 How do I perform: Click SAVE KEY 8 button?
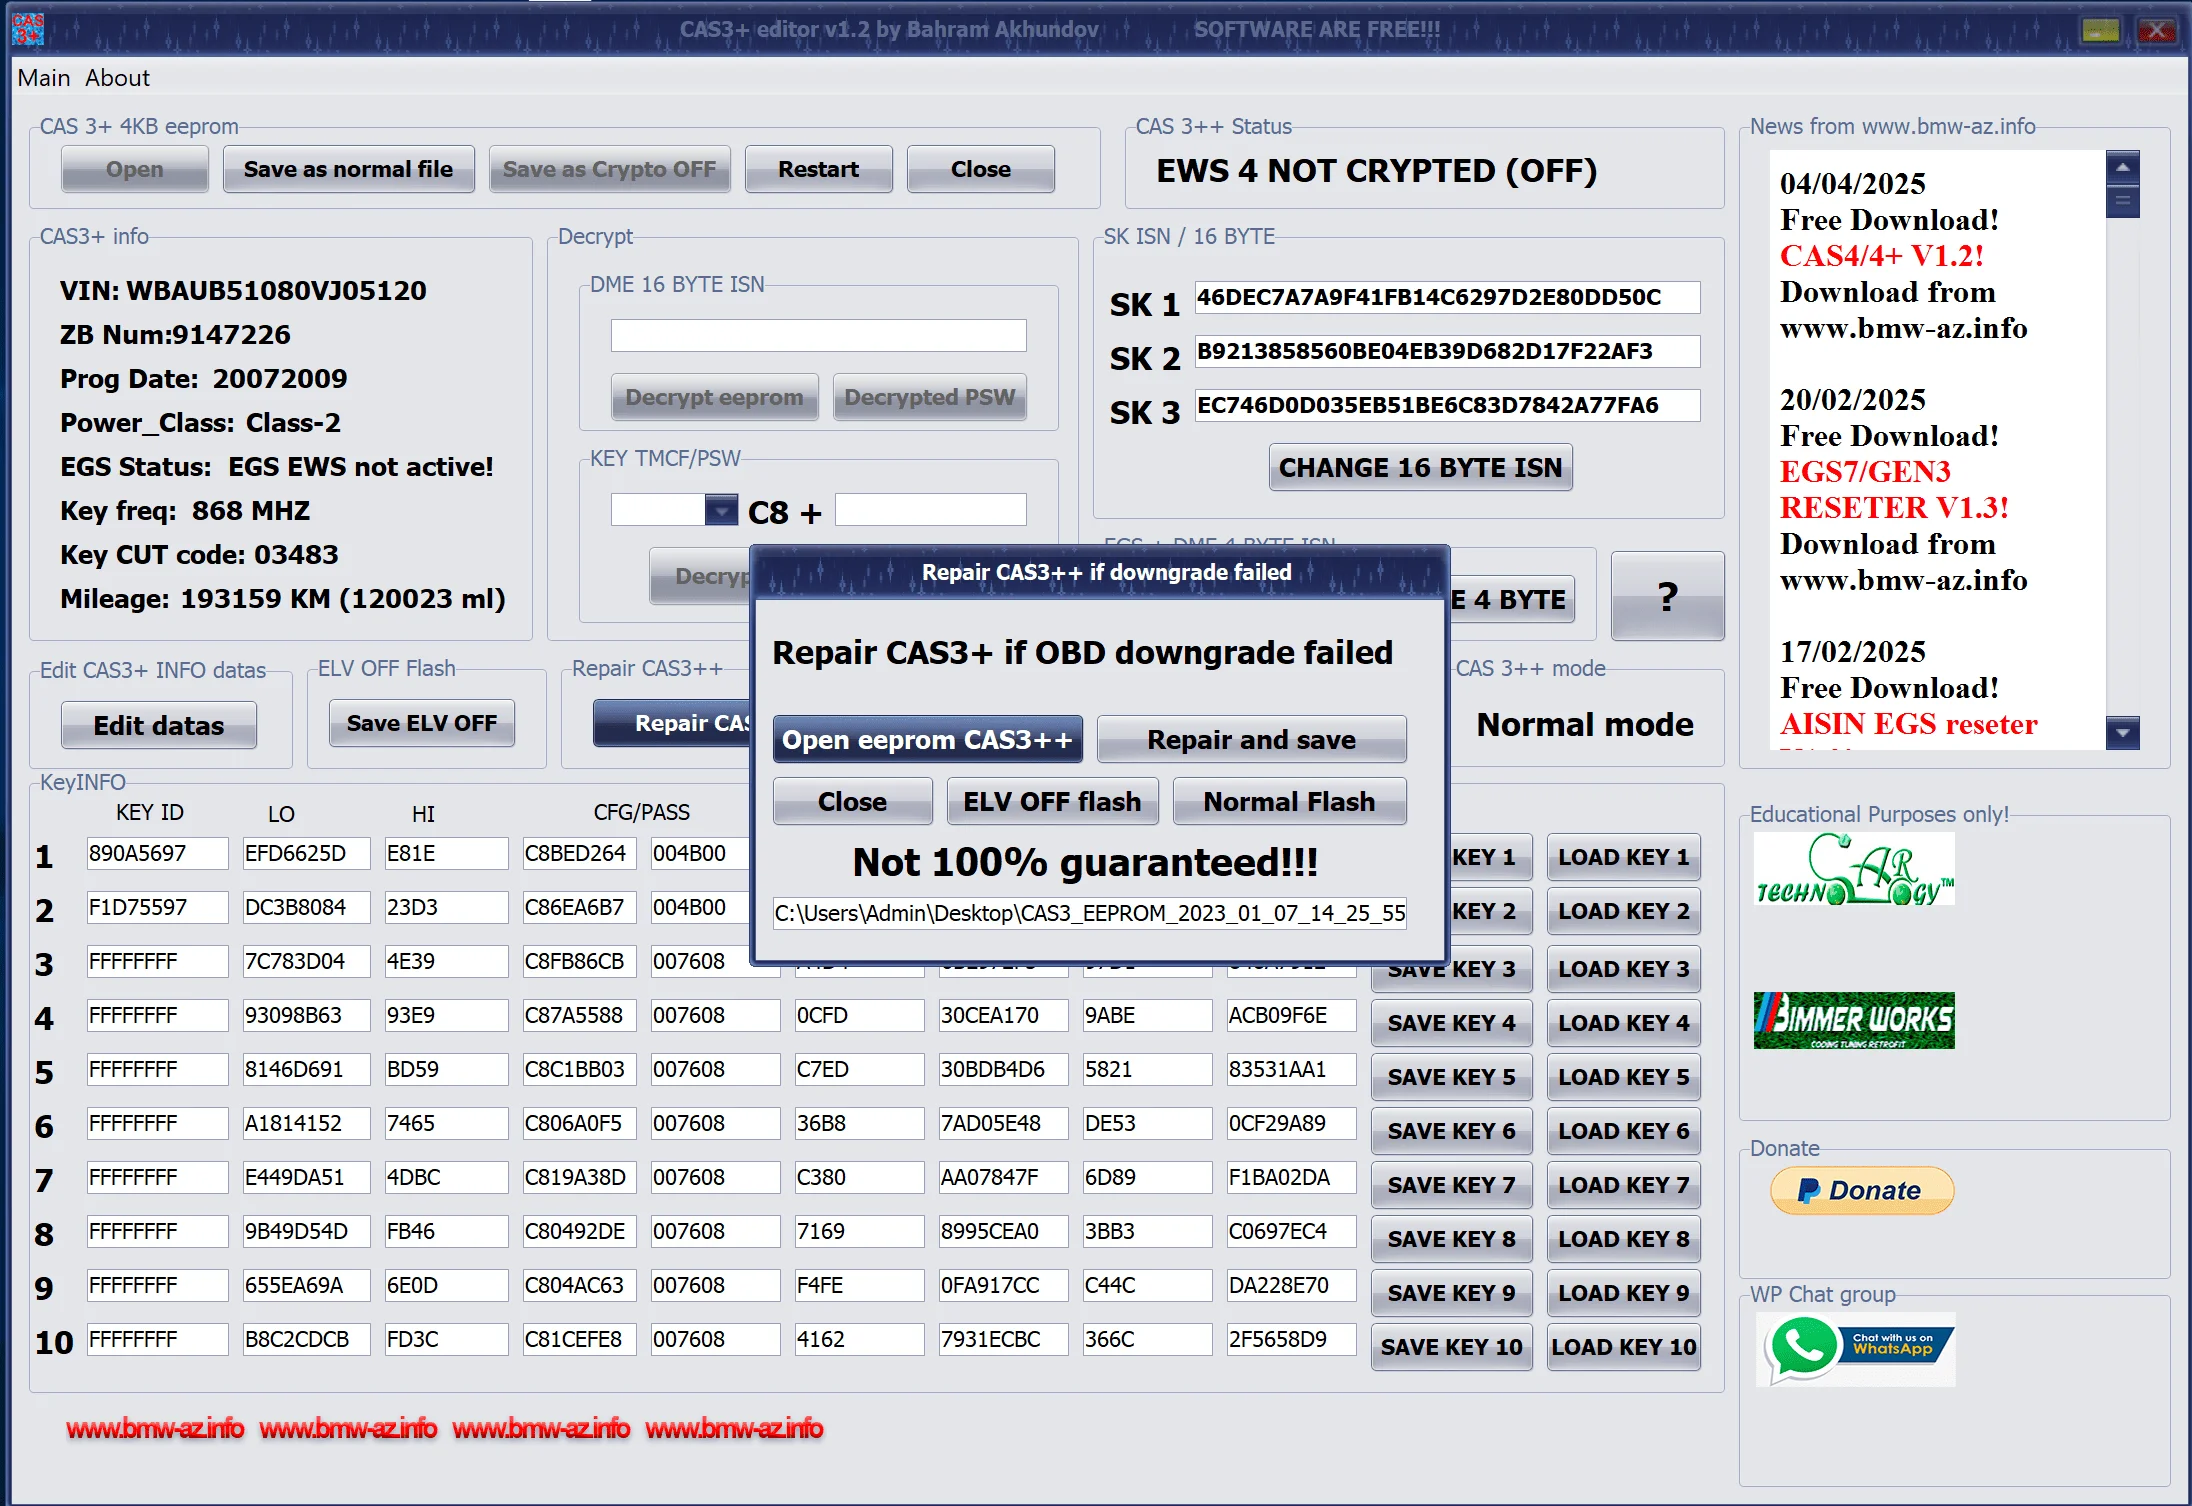click(x=1451, y=1239)
